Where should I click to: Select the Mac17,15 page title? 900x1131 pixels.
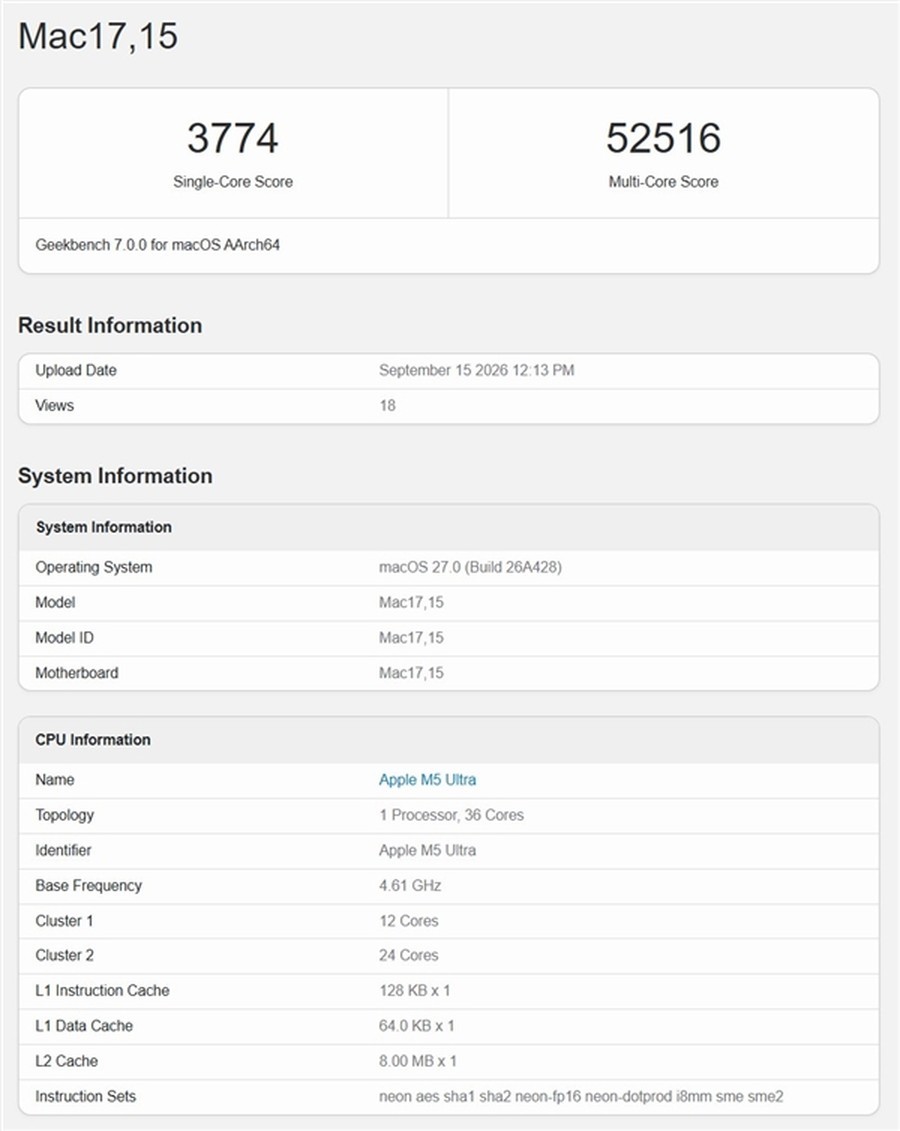point(98,36)
